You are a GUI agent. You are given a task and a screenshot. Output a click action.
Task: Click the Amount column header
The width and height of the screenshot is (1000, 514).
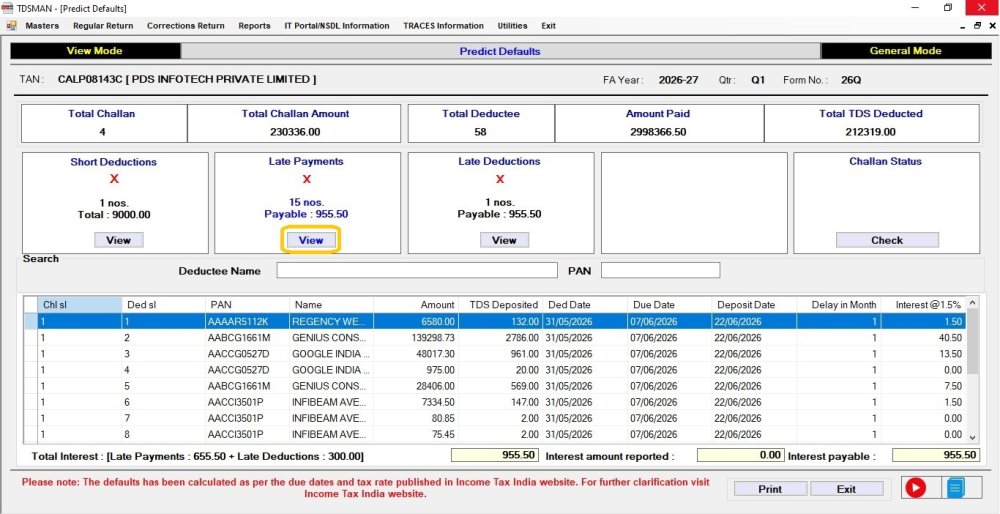click(x=415, y=305)
